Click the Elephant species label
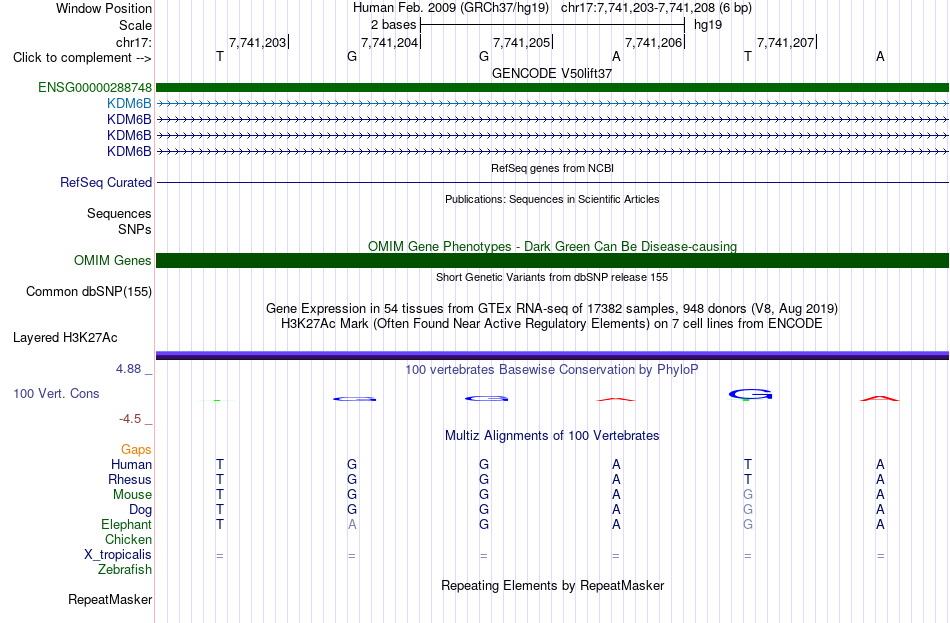950x623 pixels. (x=126, y=525)
